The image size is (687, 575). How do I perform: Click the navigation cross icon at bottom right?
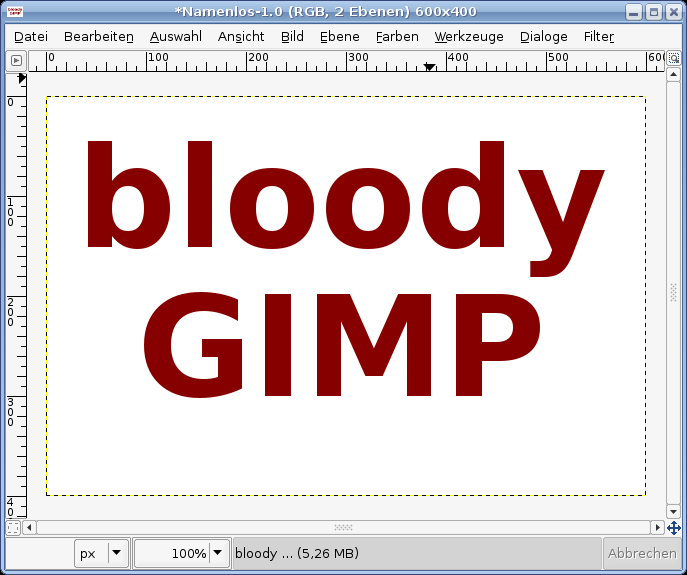click(x=674, y=528)
